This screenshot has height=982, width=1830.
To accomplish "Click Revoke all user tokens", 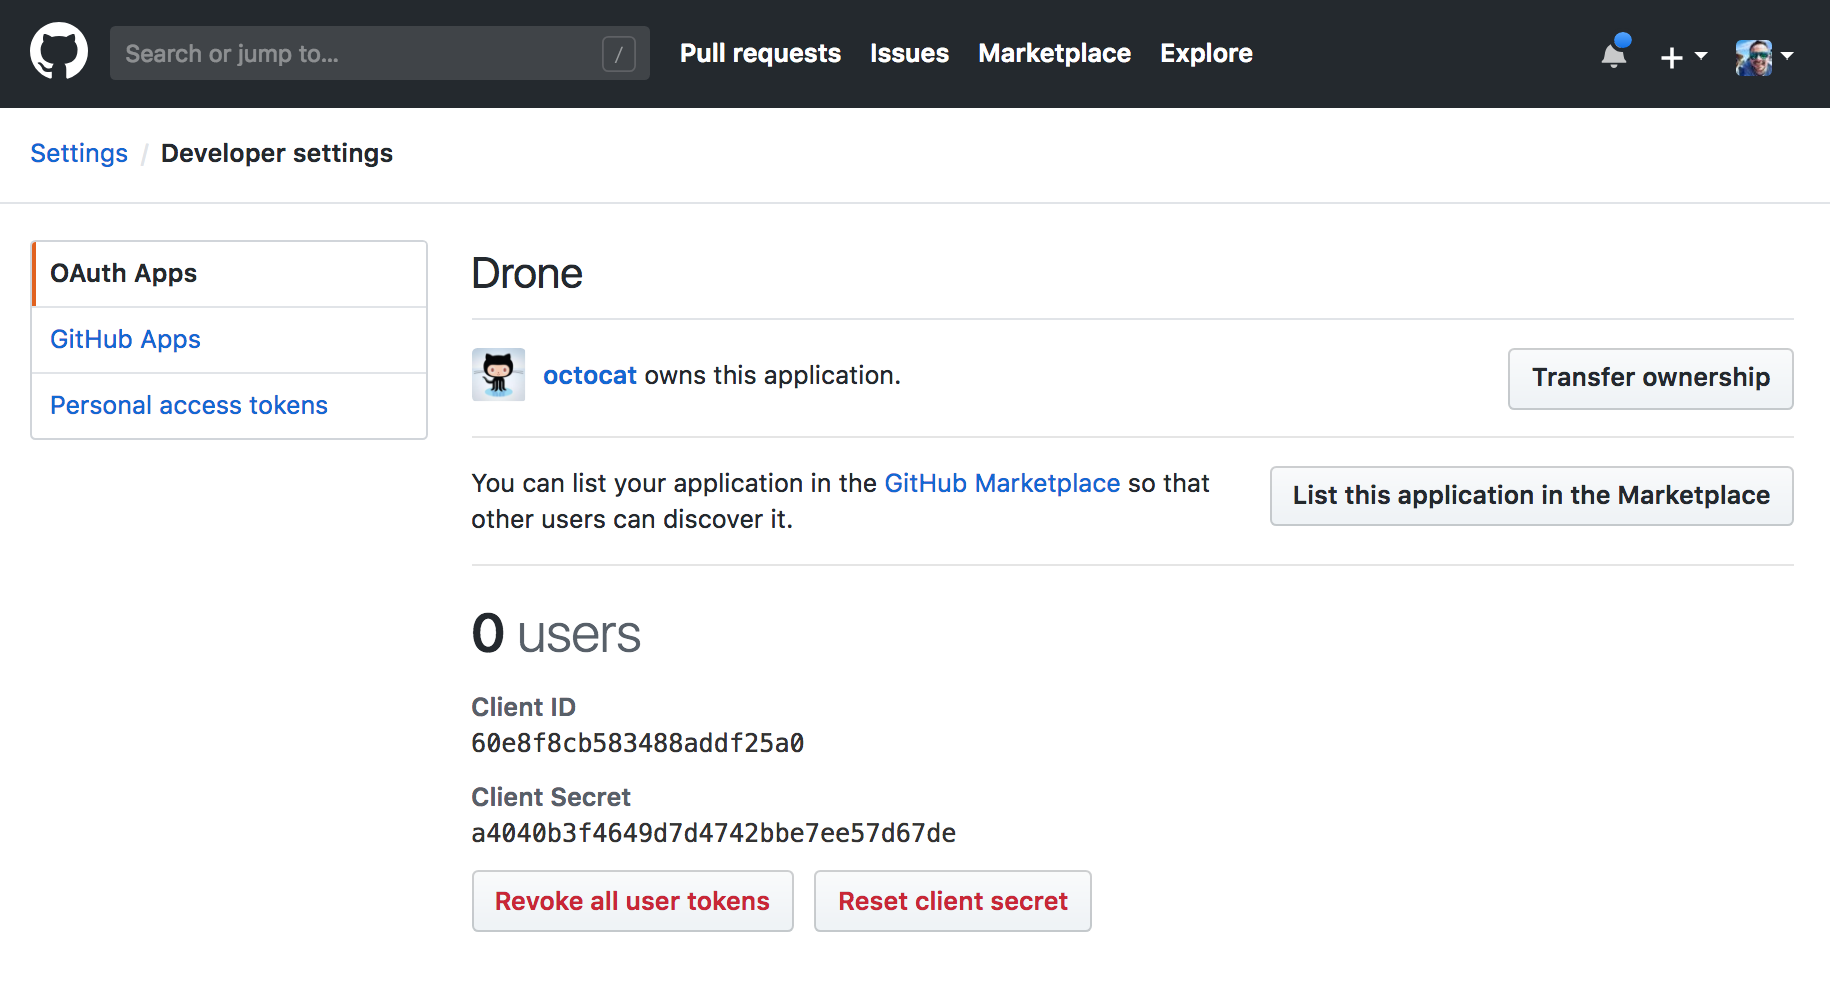I will pos(632,900).
